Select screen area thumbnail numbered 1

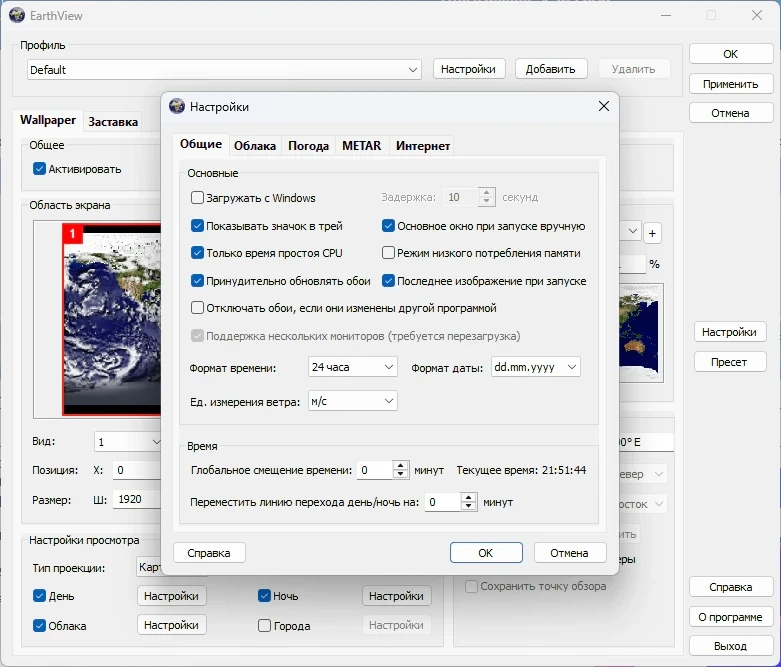(x=113, y=319)
